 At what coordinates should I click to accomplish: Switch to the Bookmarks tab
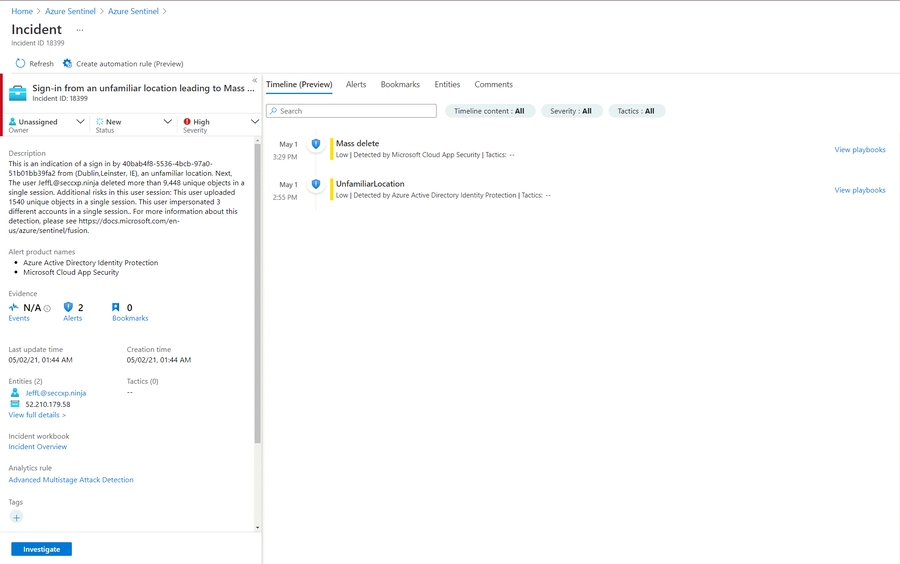point(400,84)
